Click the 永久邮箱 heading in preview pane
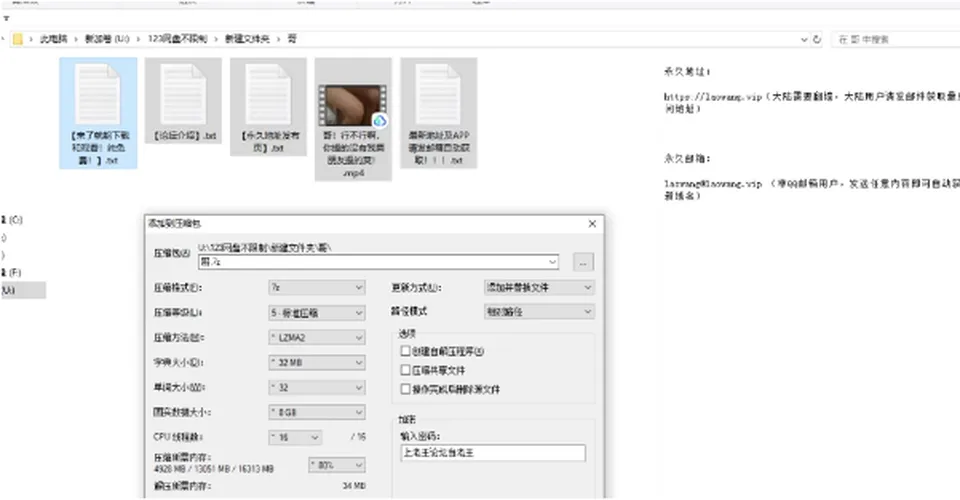The height and width of the screenshot is (500, 960). tap(687, 159)
